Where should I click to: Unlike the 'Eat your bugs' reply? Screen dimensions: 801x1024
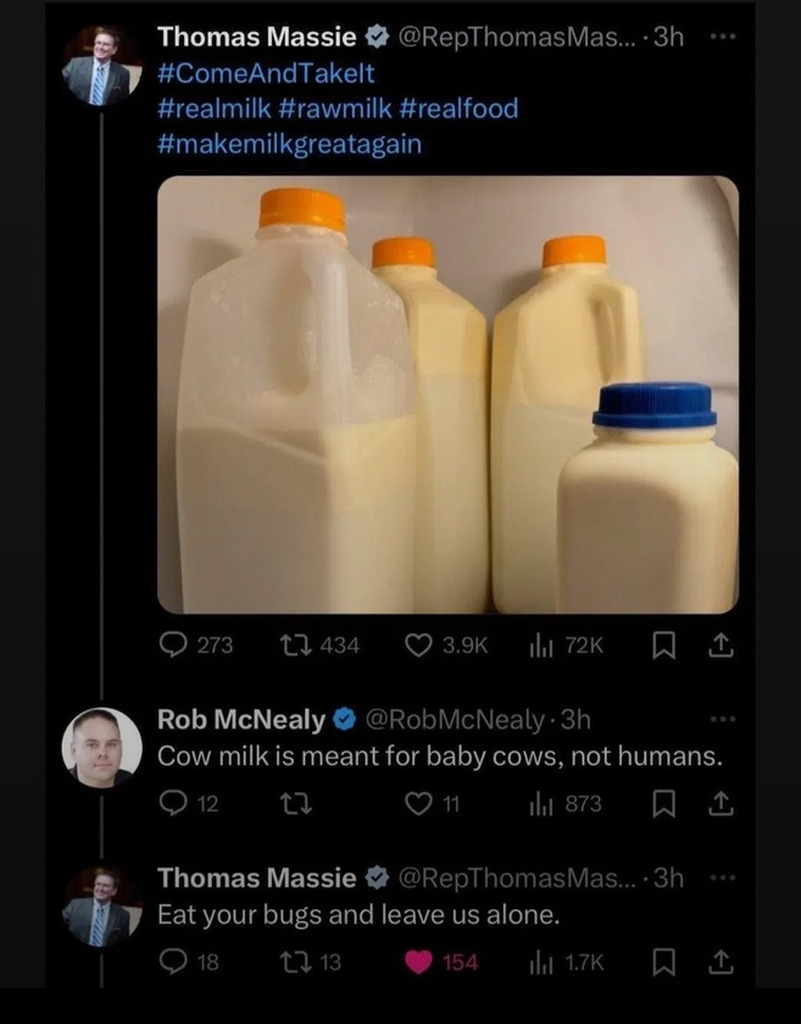click(418, 962)
